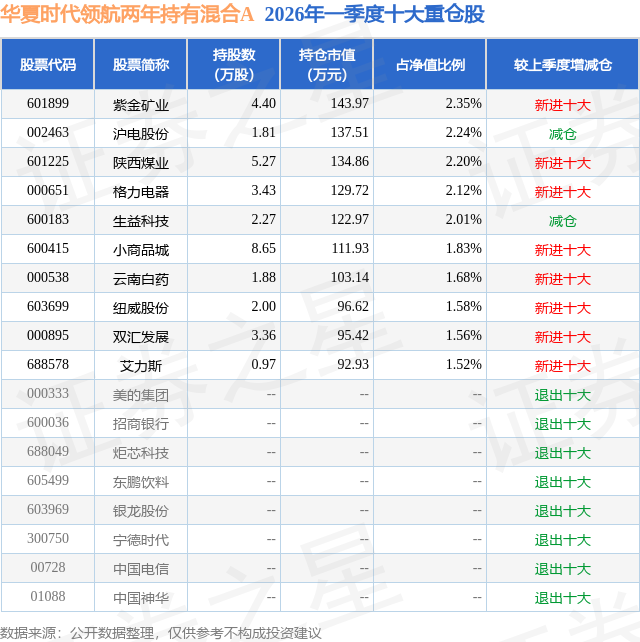640x642 pixels.
Task: Click the stock name 紫金矿业
Action: click(x=140, y=105)
